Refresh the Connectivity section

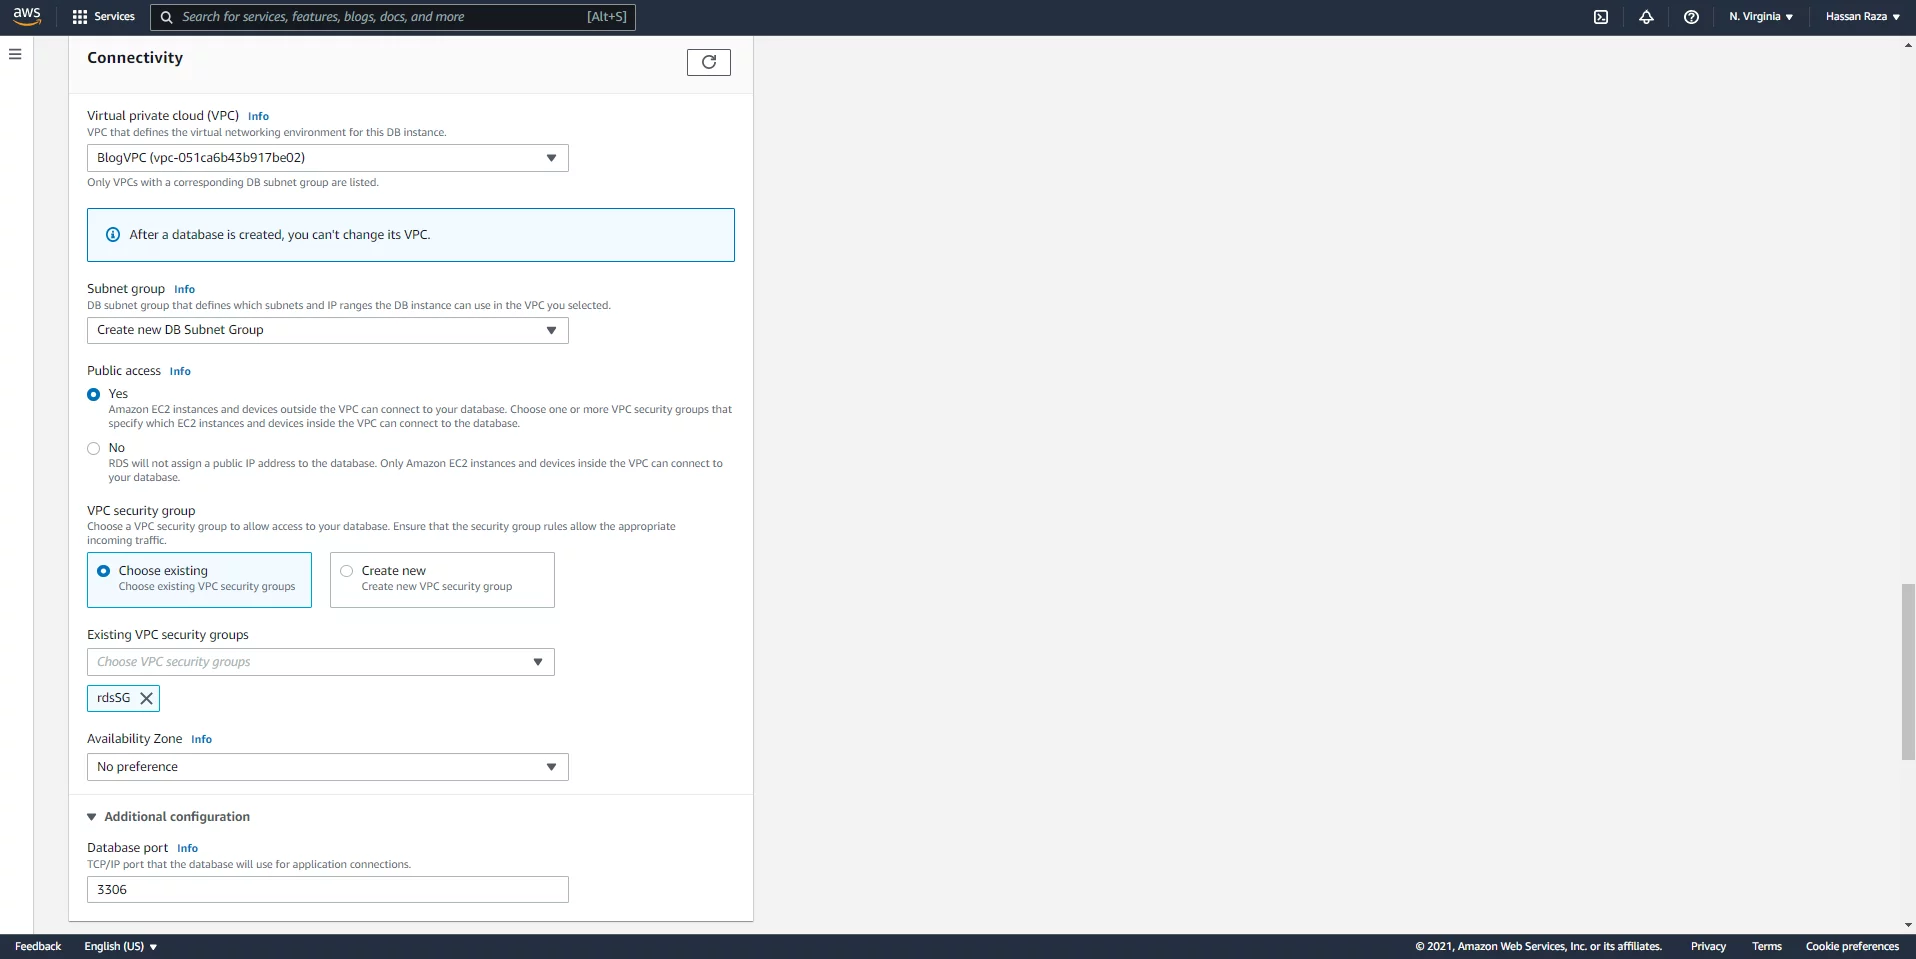point(709,62)
